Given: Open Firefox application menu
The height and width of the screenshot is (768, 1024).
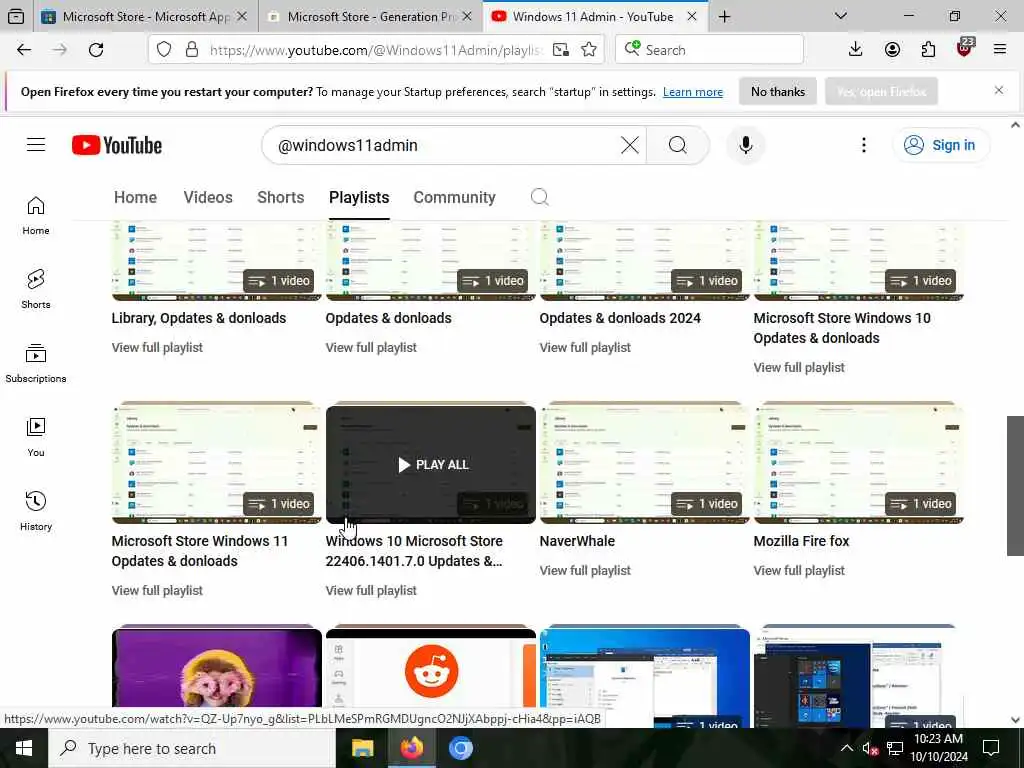Looking at the screenshot, I should coord(1000,50).
